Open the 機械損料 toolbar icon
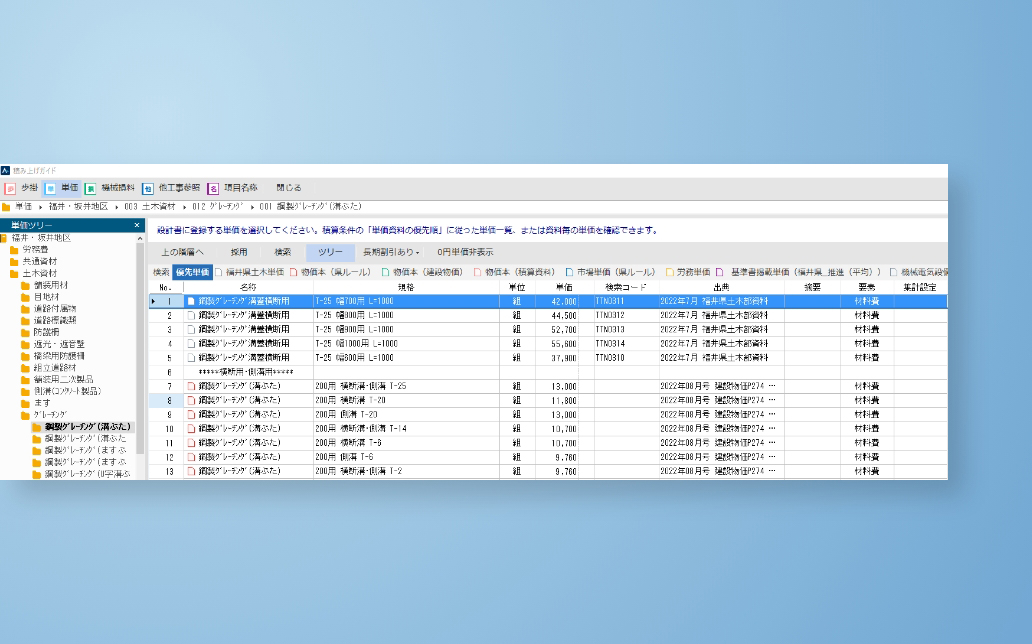Screen dimensions: 1032x644 click(90, 188)
